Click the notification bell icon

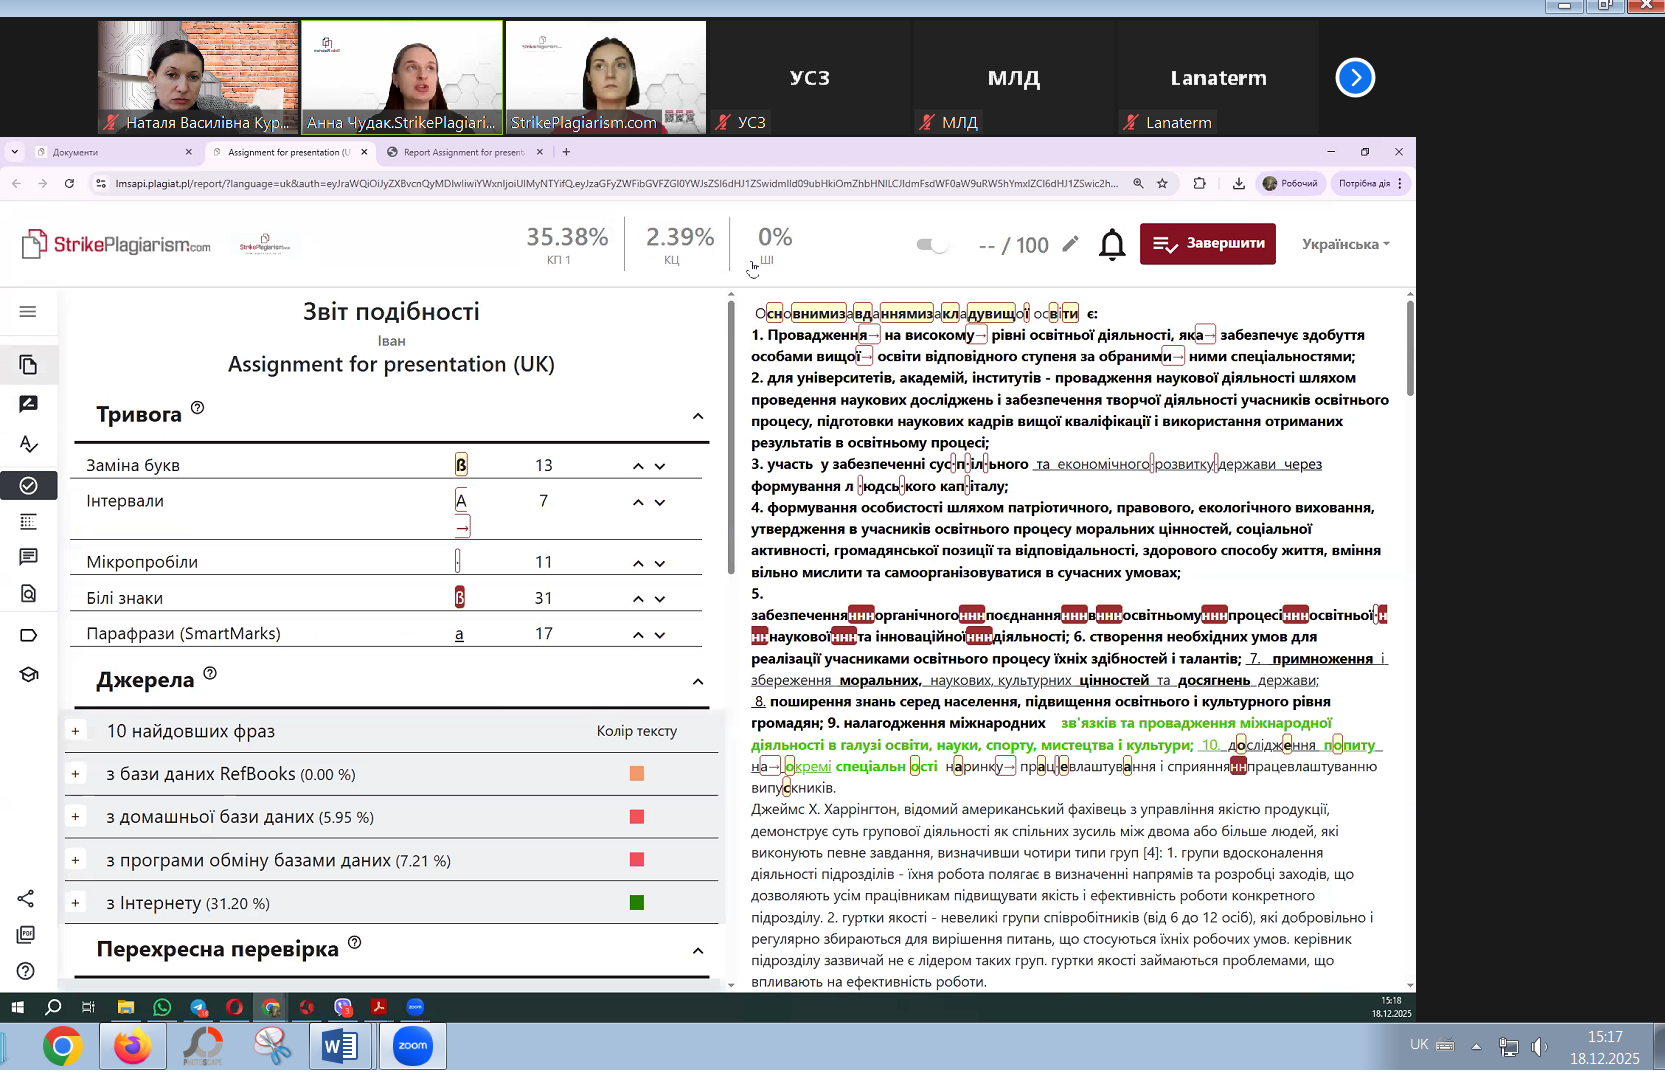[1112, 244]
